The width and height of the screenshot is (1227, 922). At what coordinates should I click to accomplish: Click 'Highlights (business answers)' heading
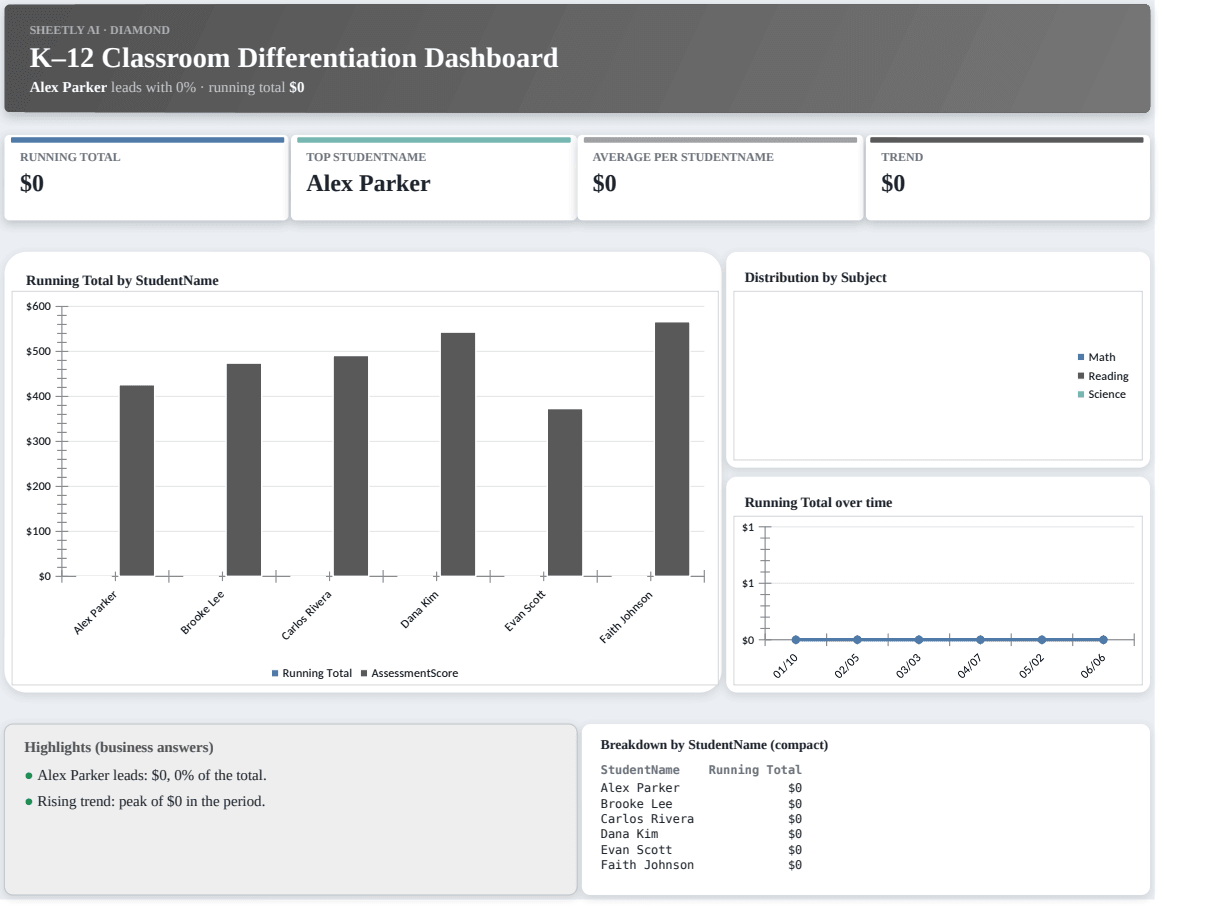(x=119, y=747)
